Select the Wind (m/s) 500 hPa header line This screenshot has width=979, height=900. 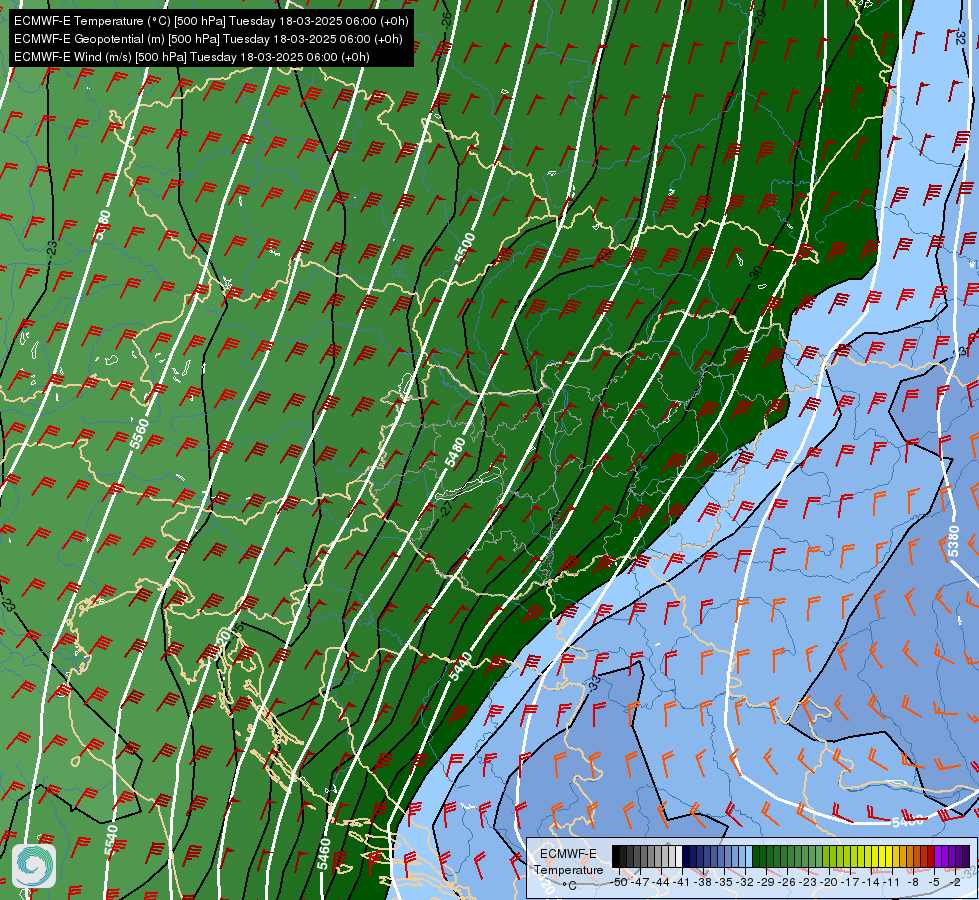point(192,57)
